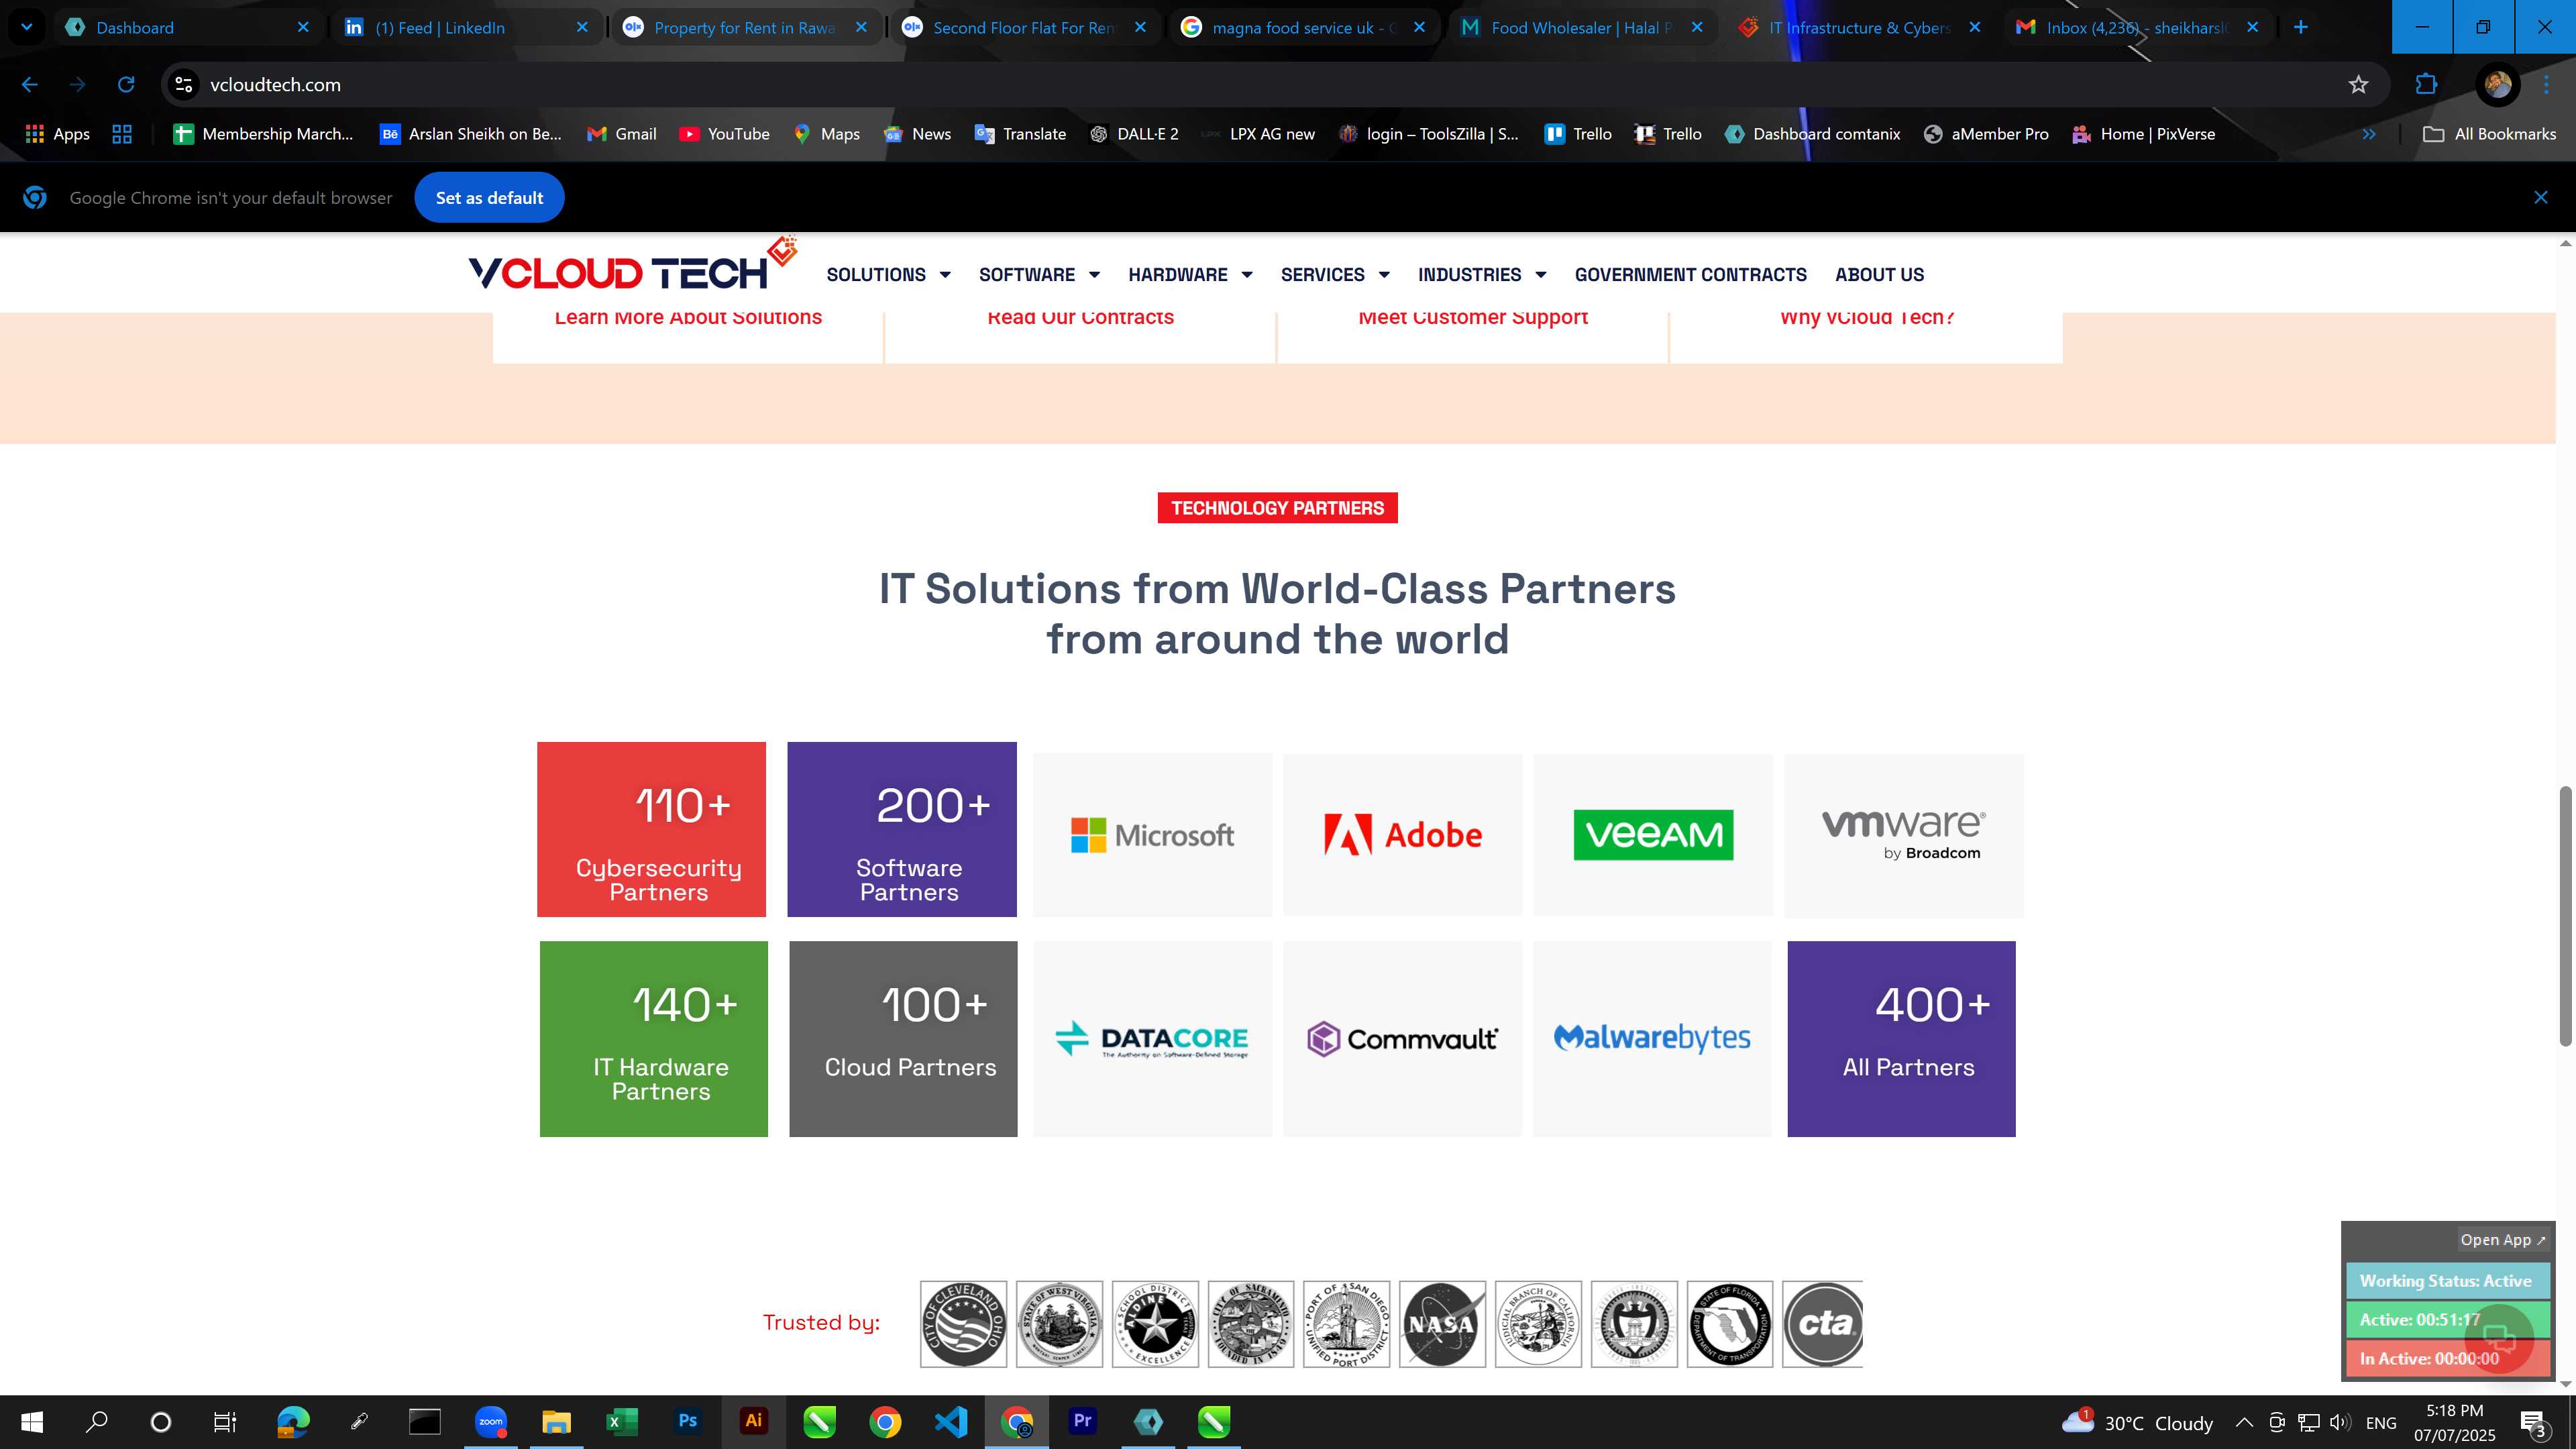Viewport: 2576px width, 1449px height.
Task: Bookmark this page with the star icon
Action: (x=2358, y=85)
